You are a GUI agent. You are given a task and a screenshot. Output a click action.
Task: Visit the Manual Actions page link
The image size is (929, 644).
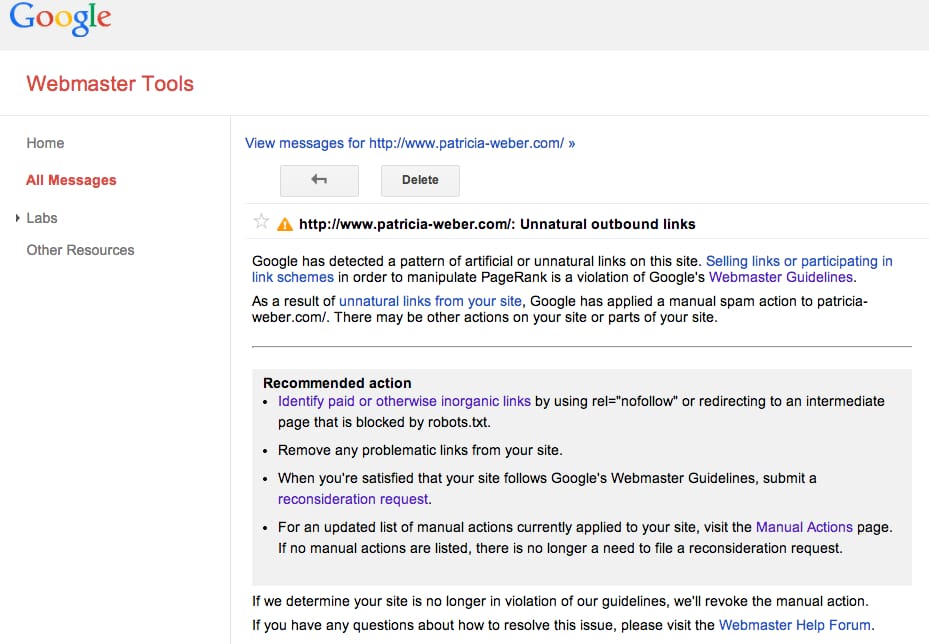click(804, 527)
